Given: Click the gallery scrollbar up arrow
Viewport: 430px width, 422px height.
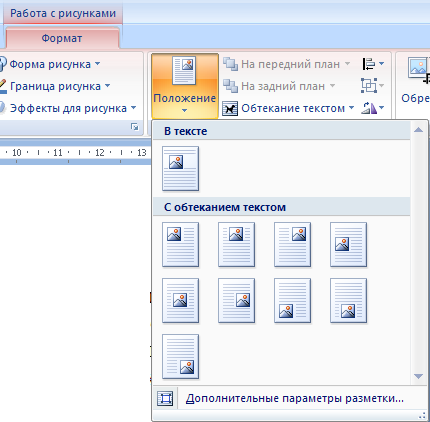Looking at the screenshot, I should click(418, 130).
